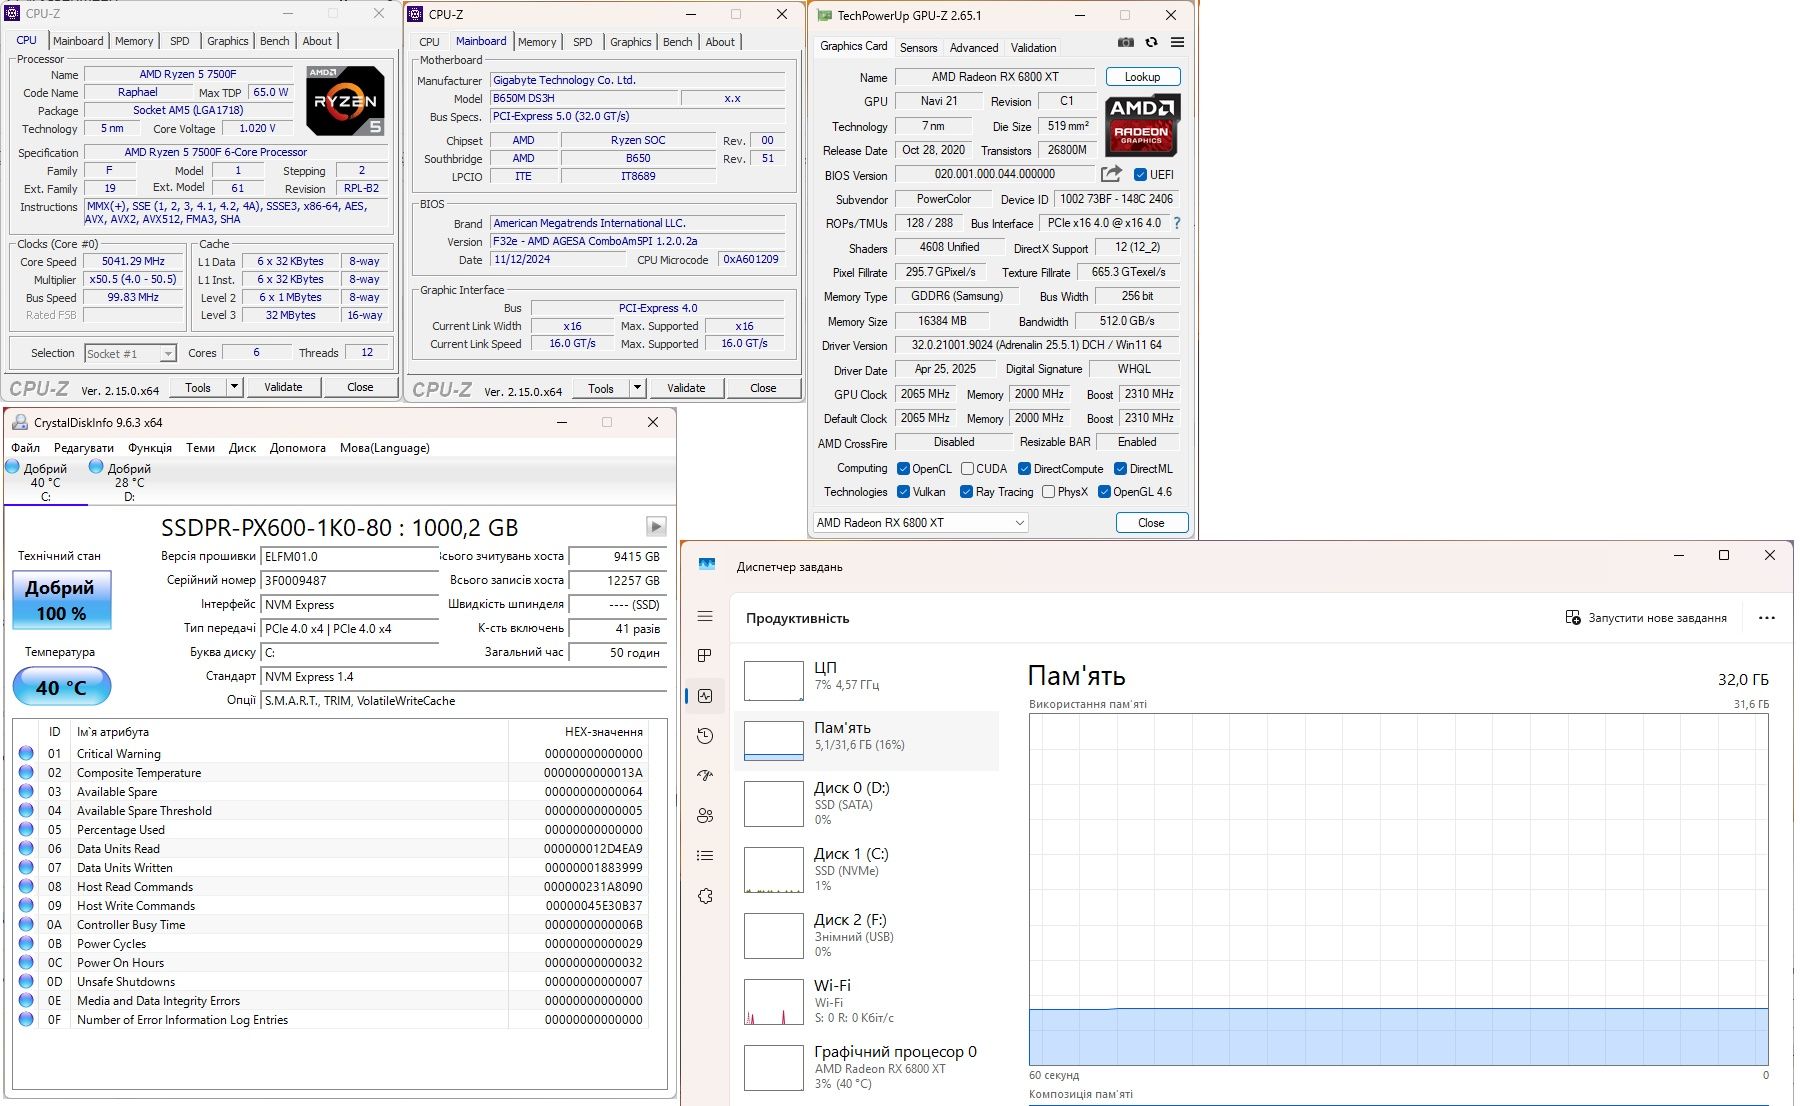Select Графічний процесор 0 performance item
This screenshot has width=1800, height=1106.
click(x=867, y=1067)
